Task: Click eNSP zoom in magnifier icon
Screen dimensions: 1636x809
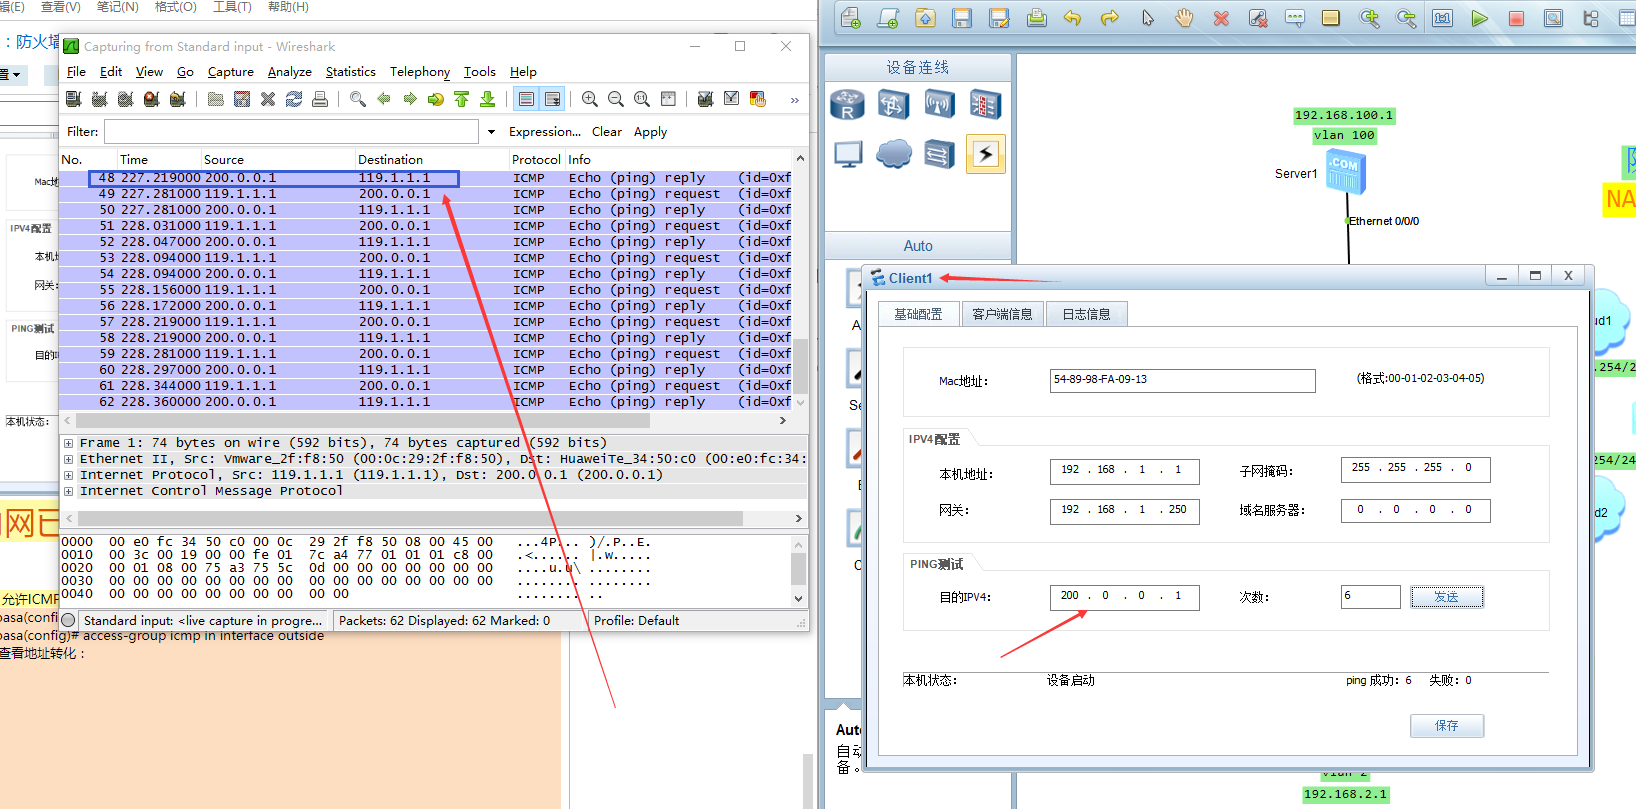Action: tap(1369, 18)
